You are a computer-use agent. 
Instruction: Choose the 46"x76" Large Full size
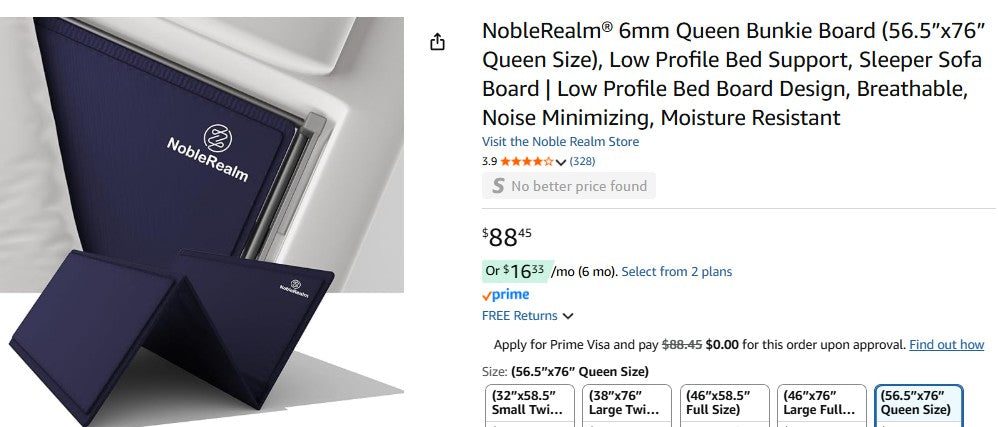[821, 405]
